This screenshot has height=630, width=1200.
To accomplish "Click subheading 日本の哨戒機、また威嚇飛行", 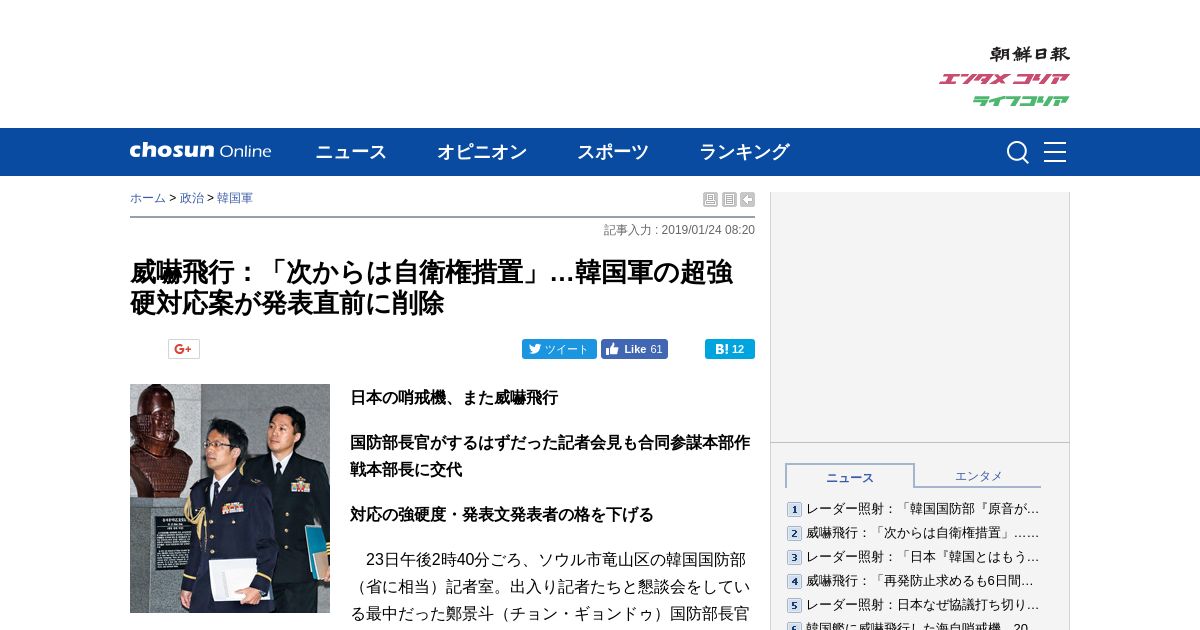I will coord(454,398).
